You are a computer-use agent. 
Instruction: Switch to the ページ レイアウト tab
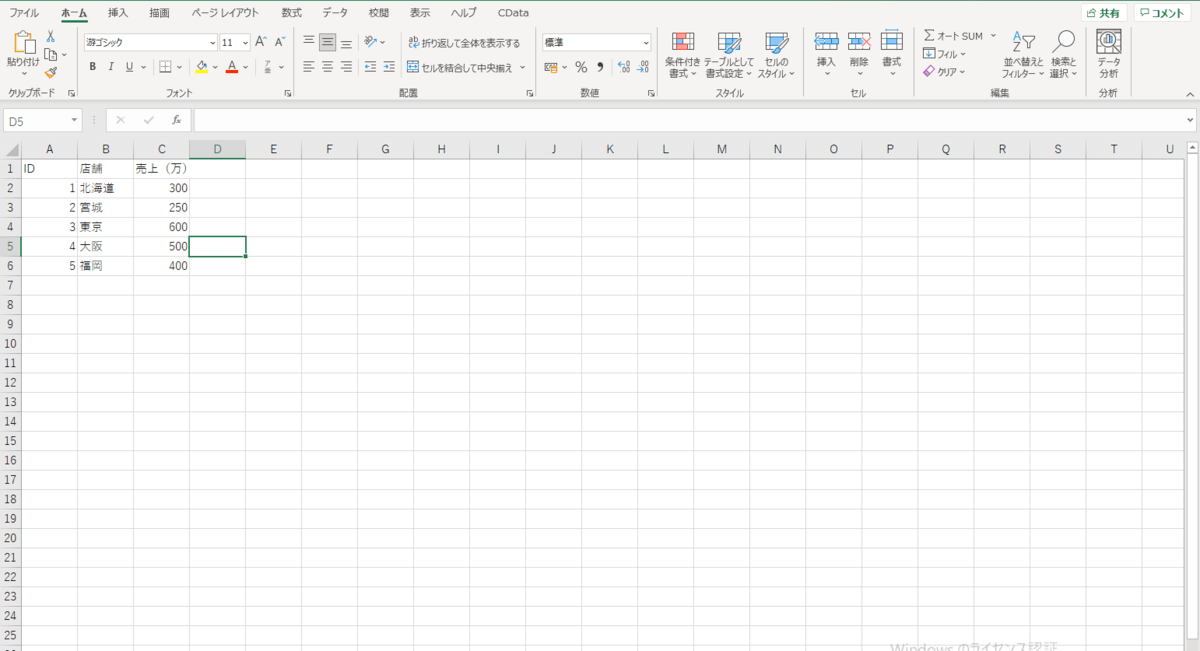(225, 13)
